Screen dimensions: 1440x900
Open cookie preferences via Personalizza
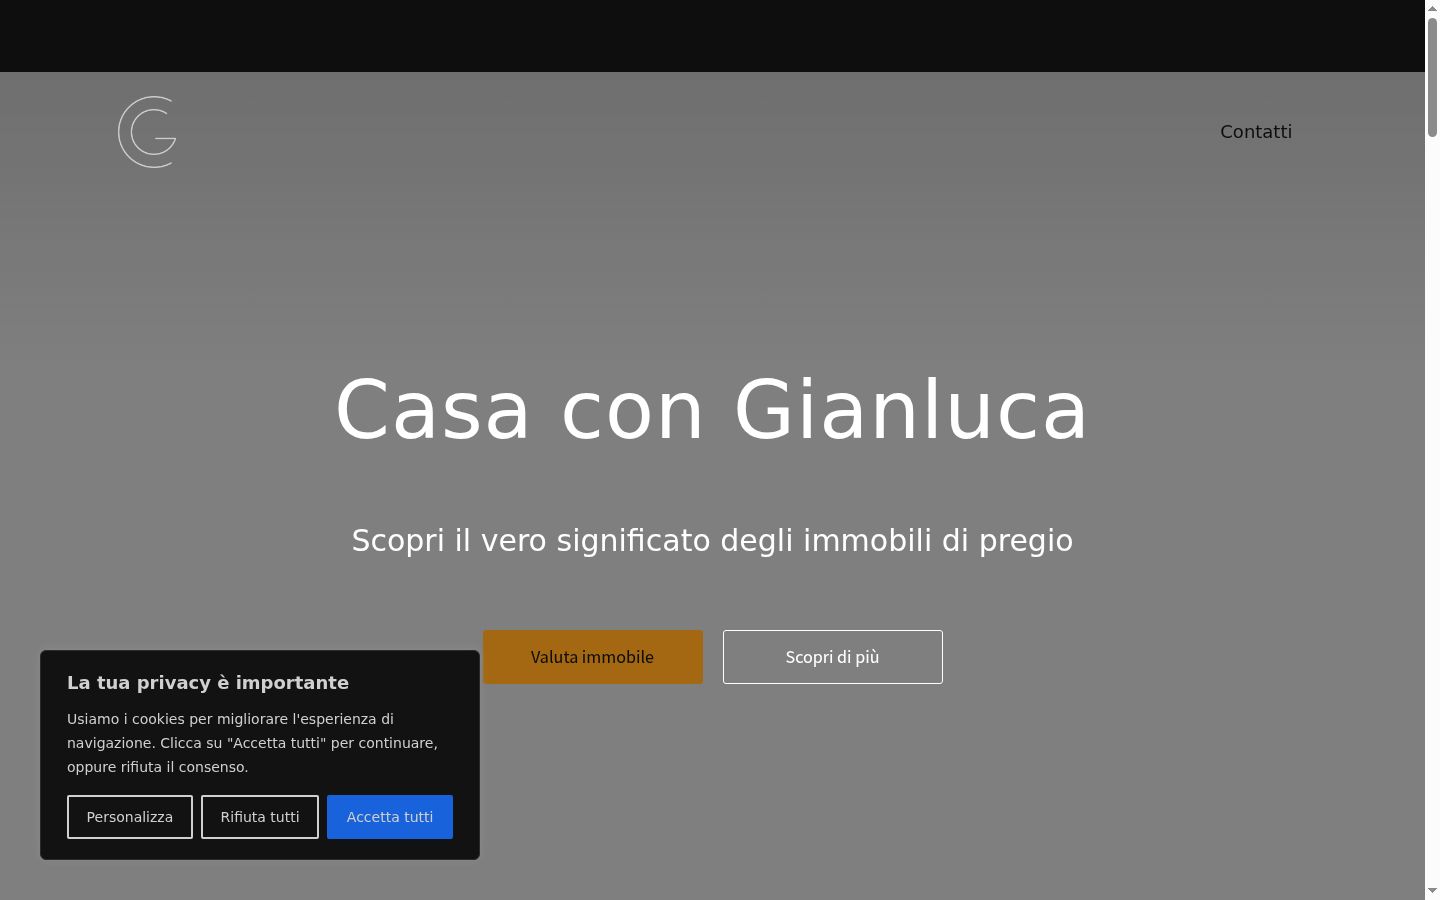pyautogui.click(x=130, y=817)
